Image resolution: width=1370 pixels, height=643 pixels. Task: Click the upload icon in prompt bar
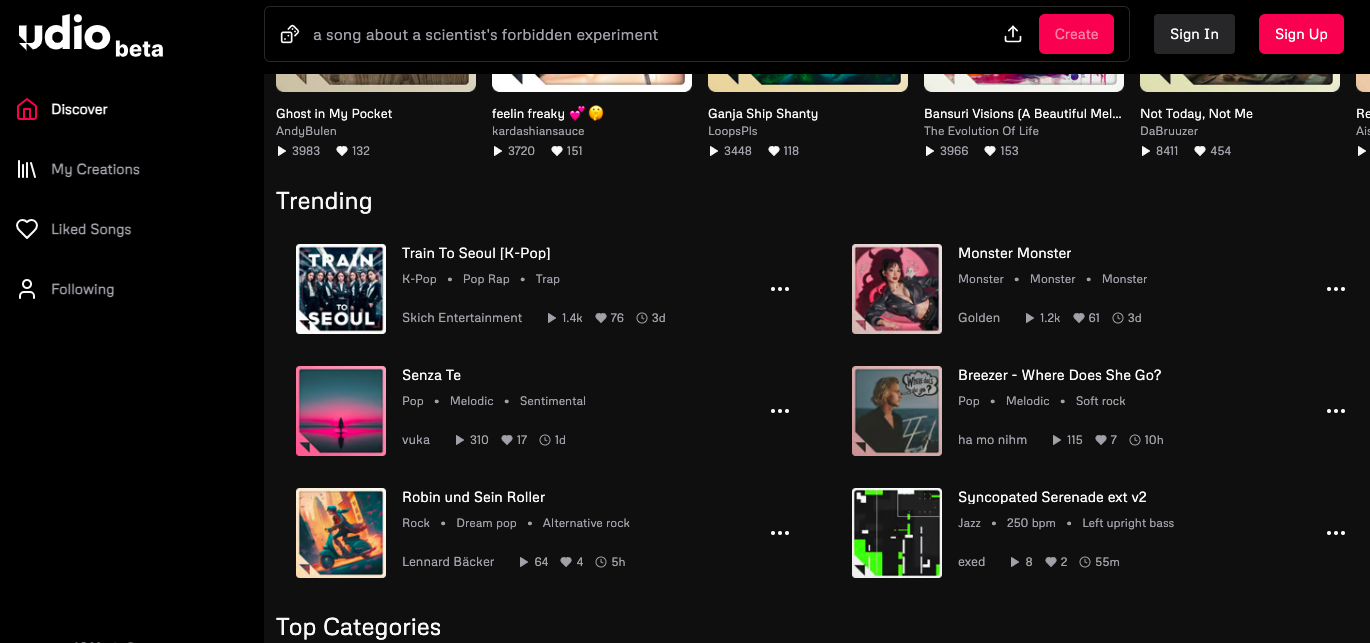[1013, 35]
